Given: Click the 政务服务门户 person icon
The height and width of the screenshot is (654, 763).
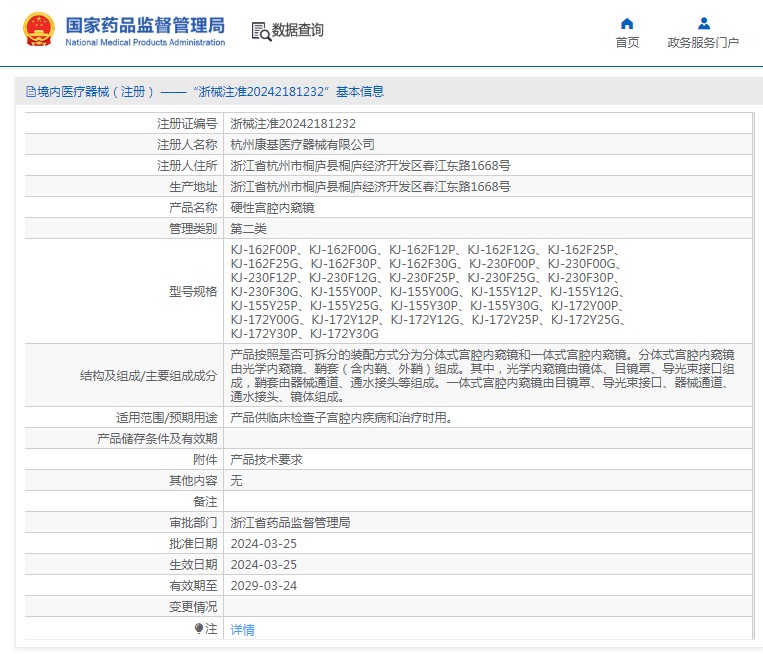Looking at the screenshot, I should click(703, 24).
